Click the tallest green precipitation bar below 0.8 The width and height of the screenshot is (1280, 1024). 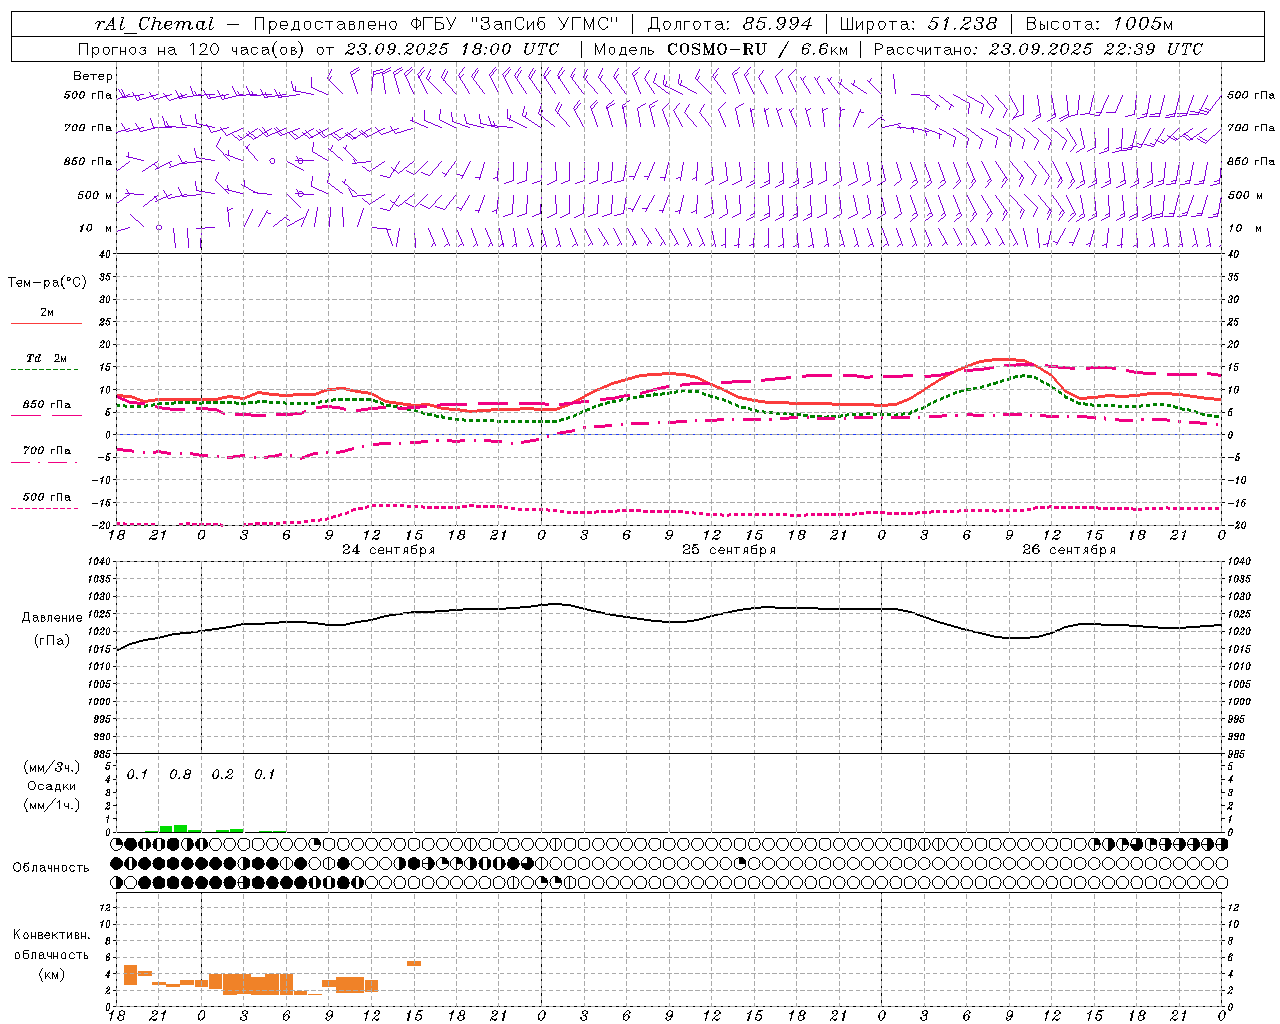[180, 828]
